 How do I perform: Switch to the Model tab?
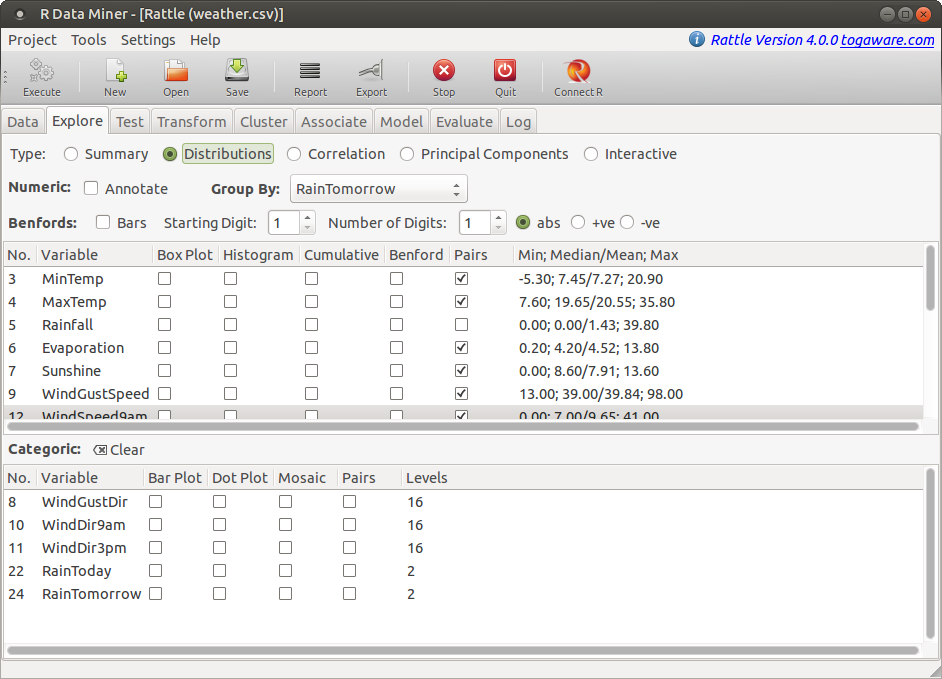(401, 122)
